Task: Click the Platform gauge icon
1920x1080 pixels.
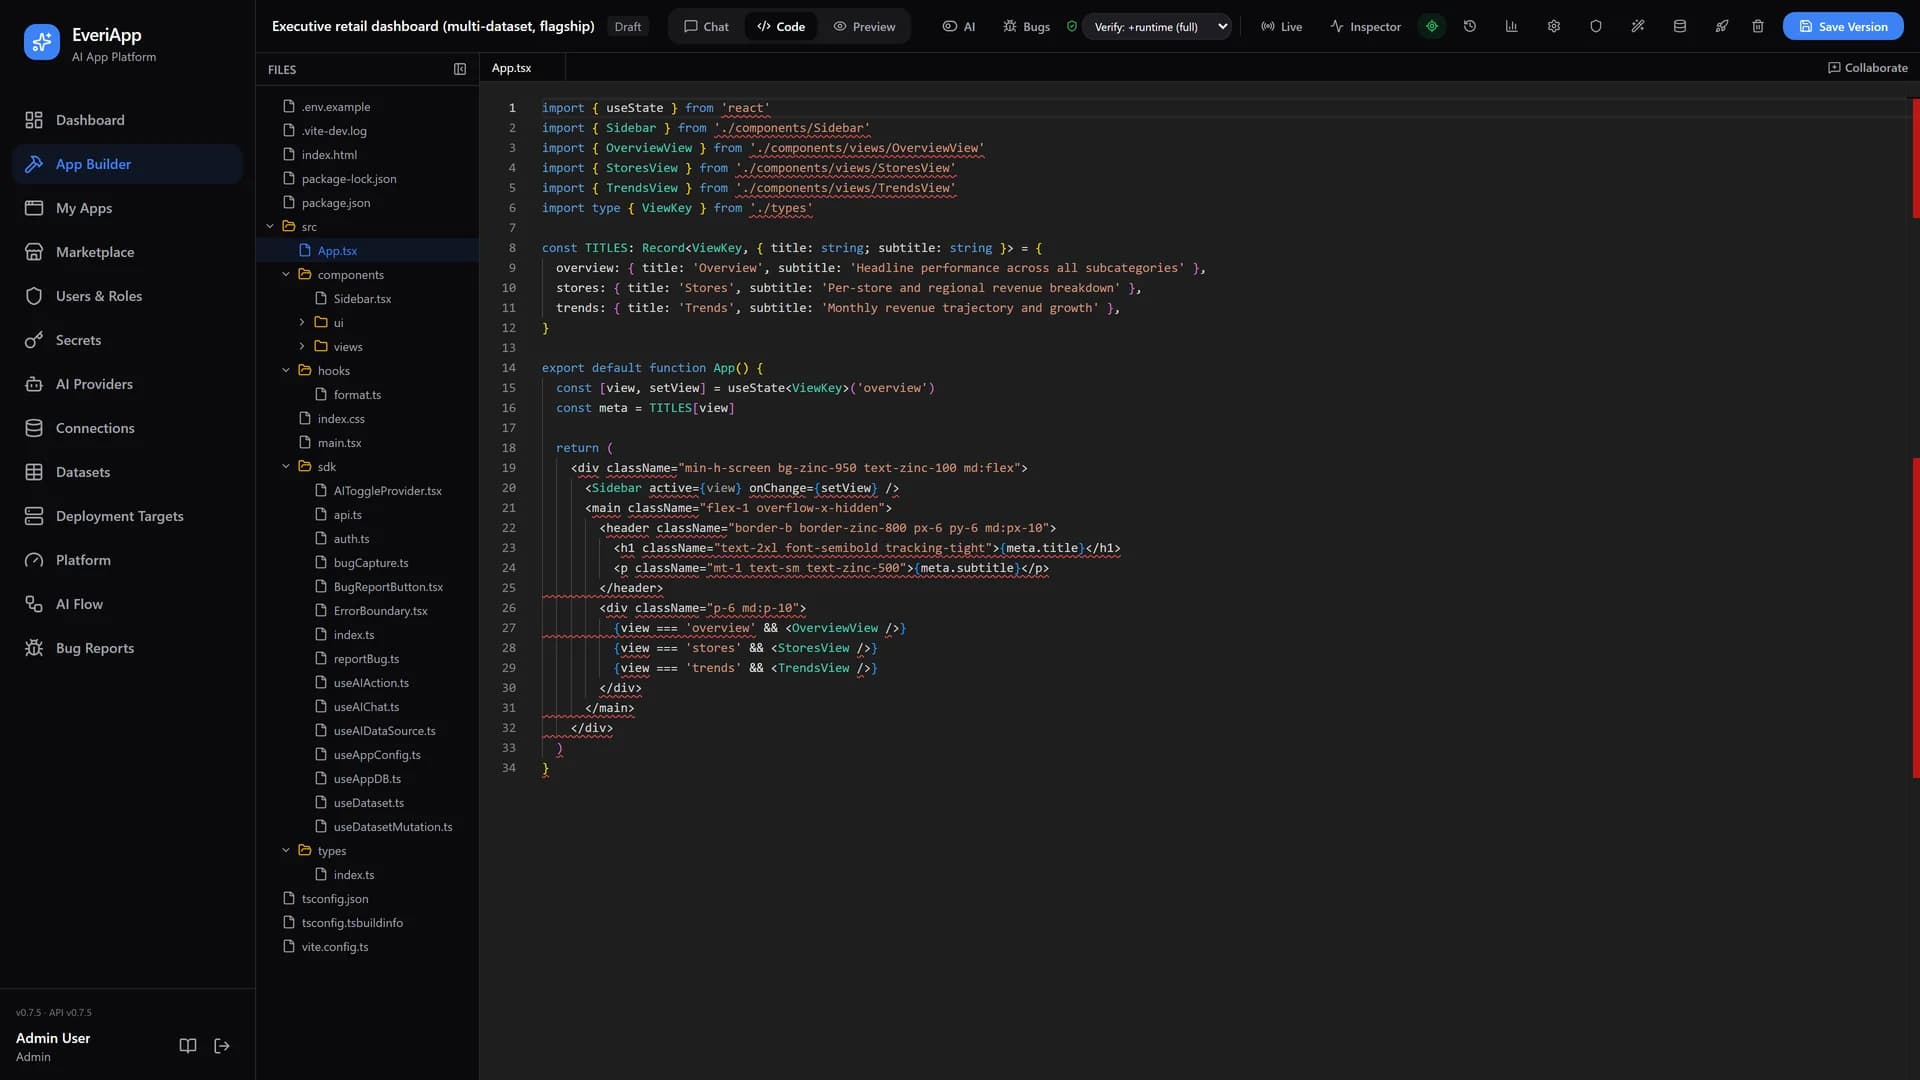Action: pyautogui.click(x=34, y=560)
